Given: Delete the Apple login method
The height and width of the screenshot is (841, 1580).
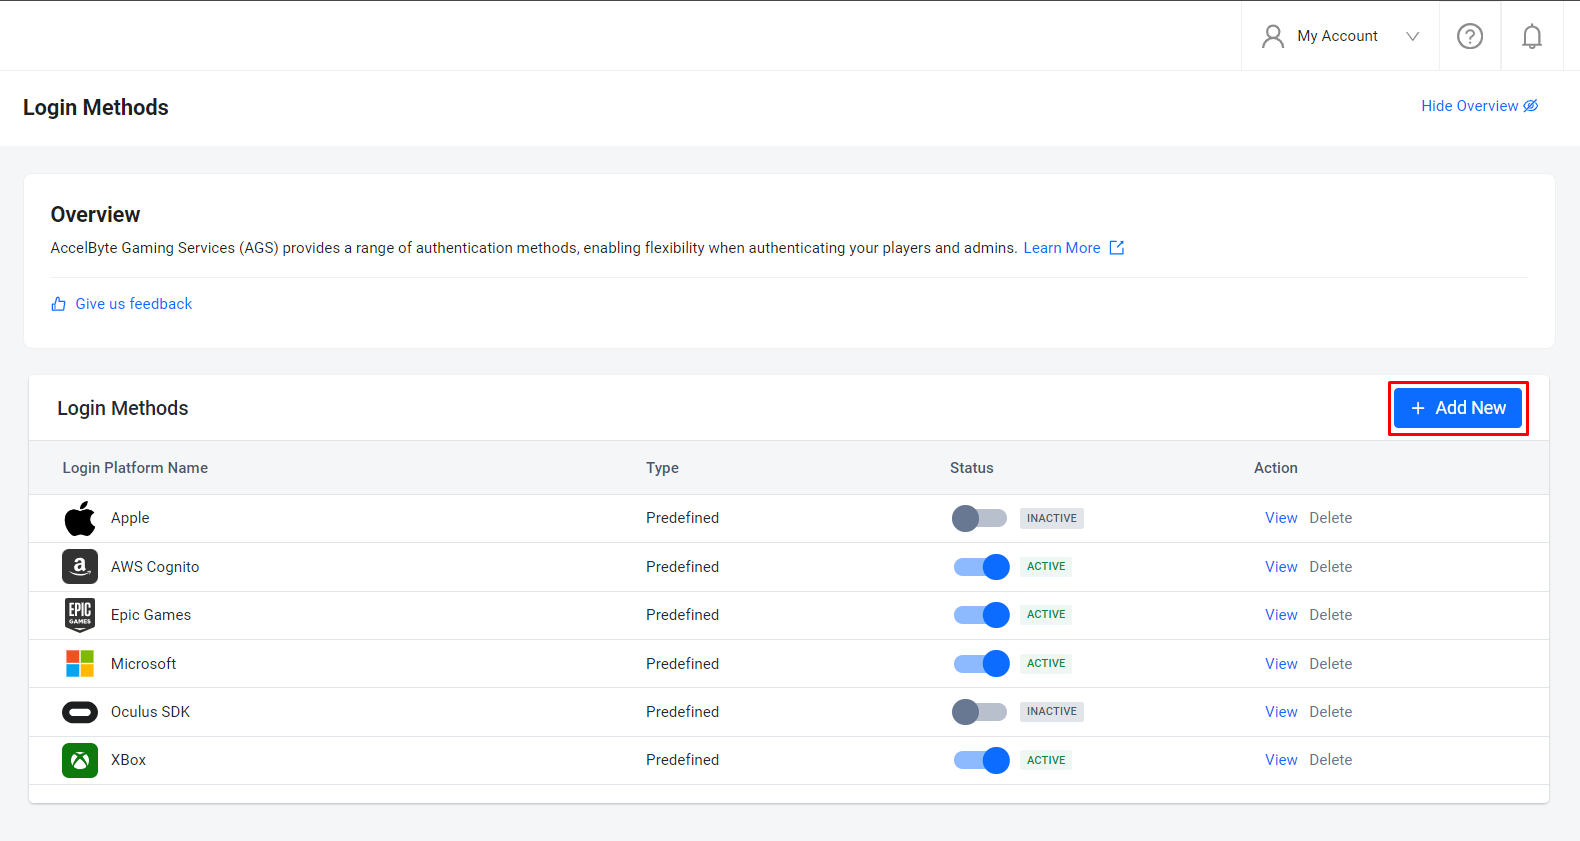Looking at the screenshot, I should (1331, 518).
